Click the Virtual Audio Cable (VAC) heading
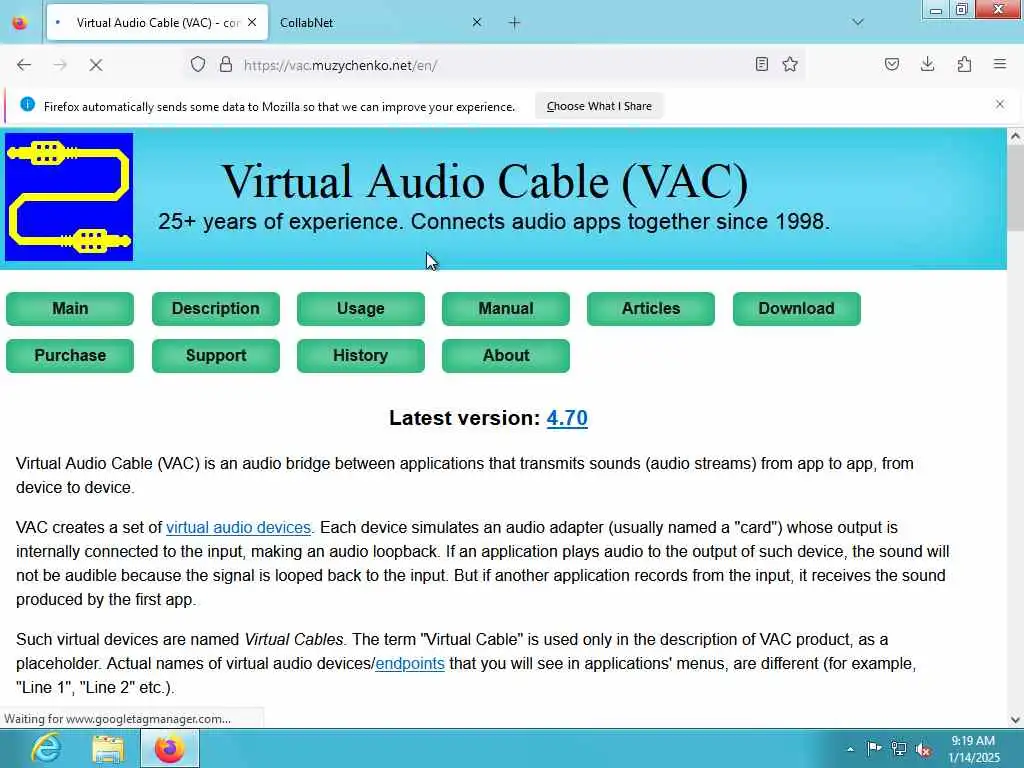The height and width of the screenshot is (768, 1024). tap(485, 181)
